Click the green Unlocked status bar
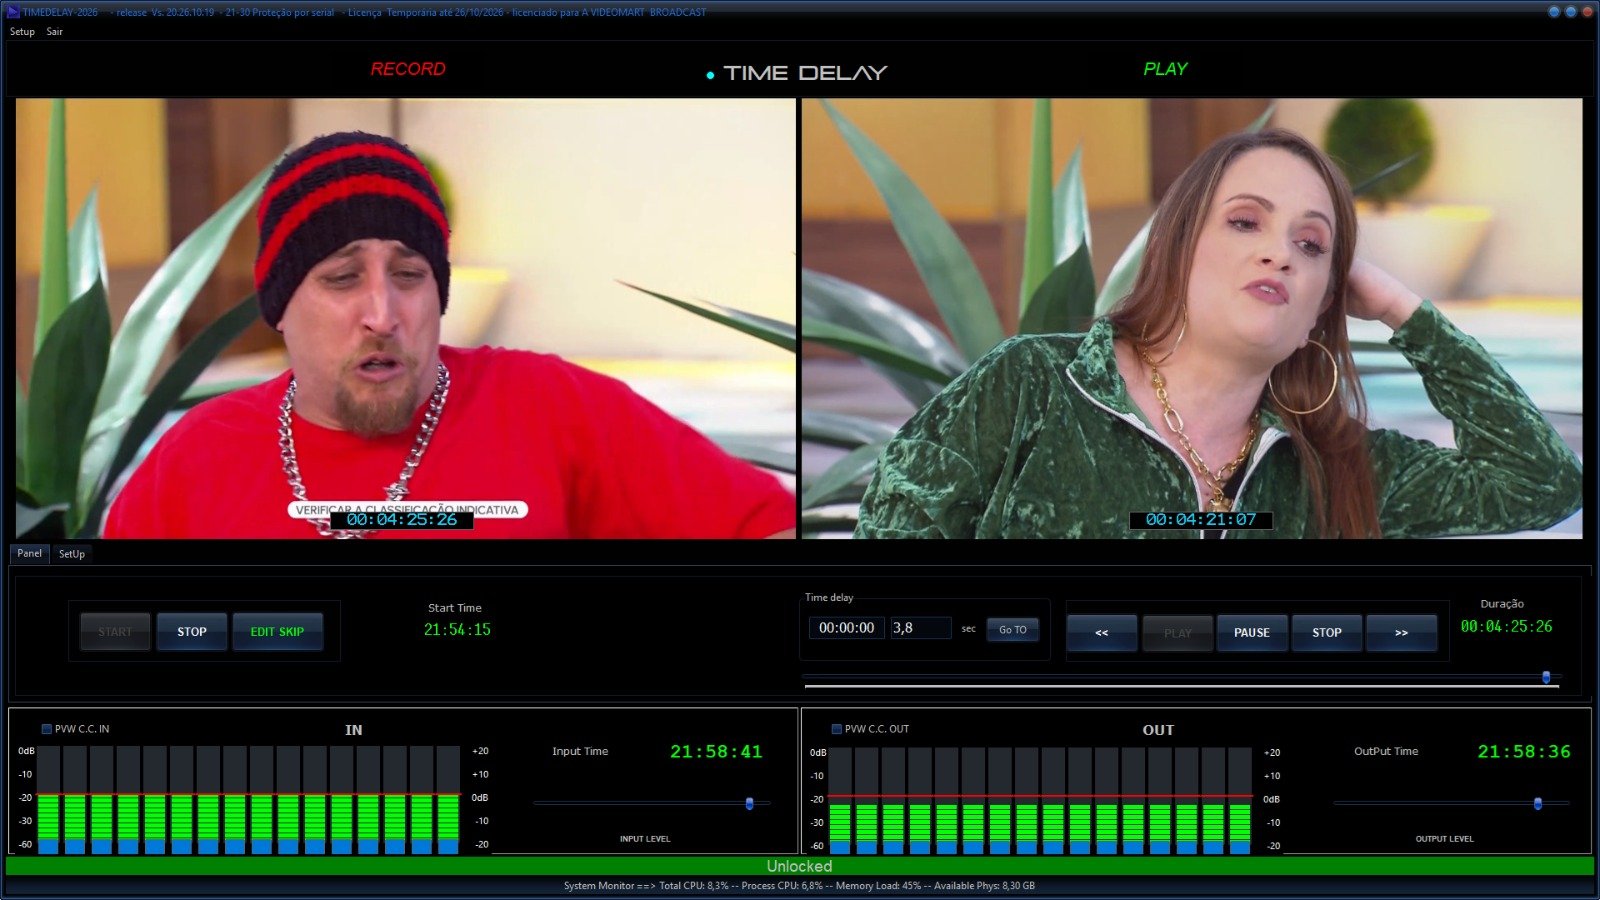 click(x=800, y=866)
